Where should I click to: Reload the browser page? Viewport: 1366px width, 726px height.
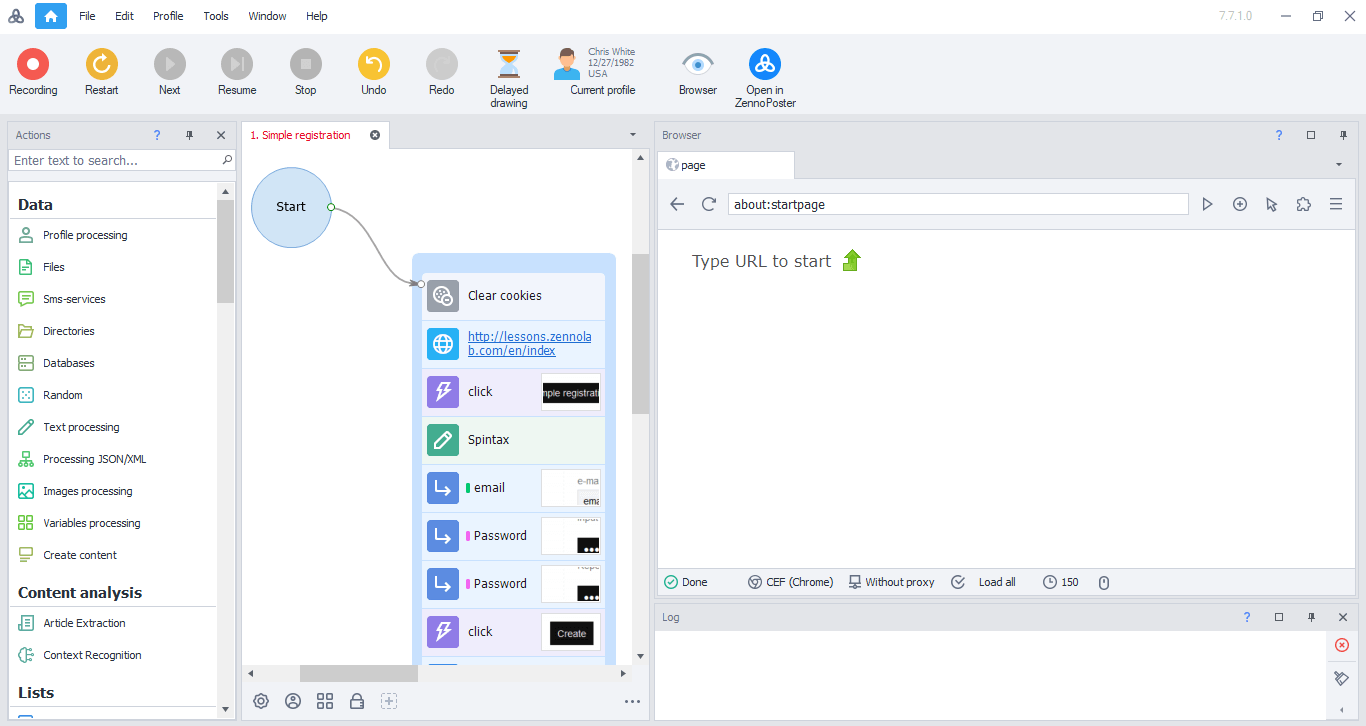709,204
